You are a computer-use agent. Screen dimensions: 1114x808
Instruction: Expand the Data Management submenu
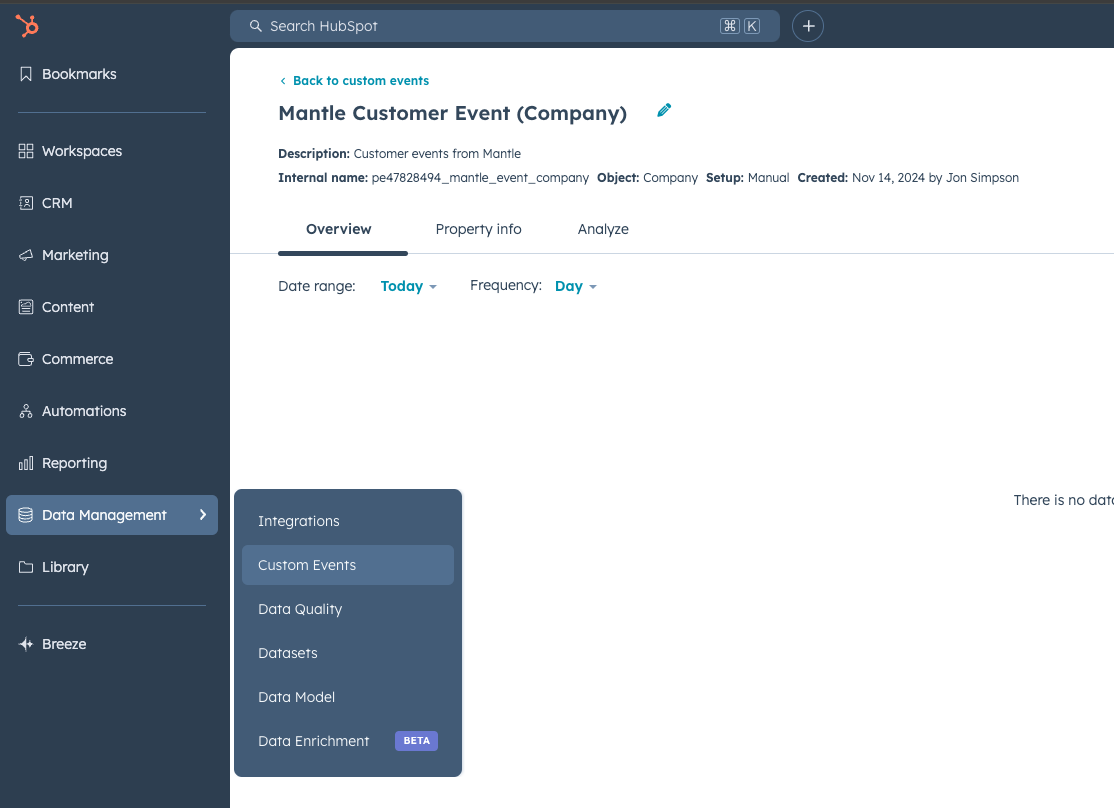coord(104,515)
